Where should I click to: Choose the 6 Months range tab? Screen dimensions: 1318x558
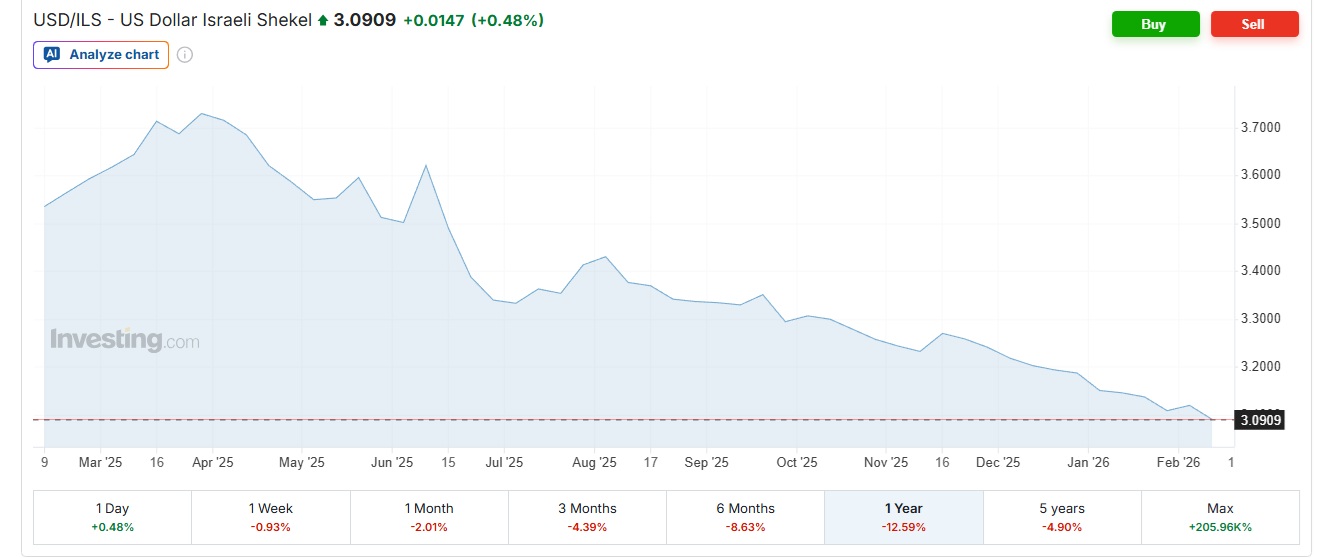pos(745,517)
